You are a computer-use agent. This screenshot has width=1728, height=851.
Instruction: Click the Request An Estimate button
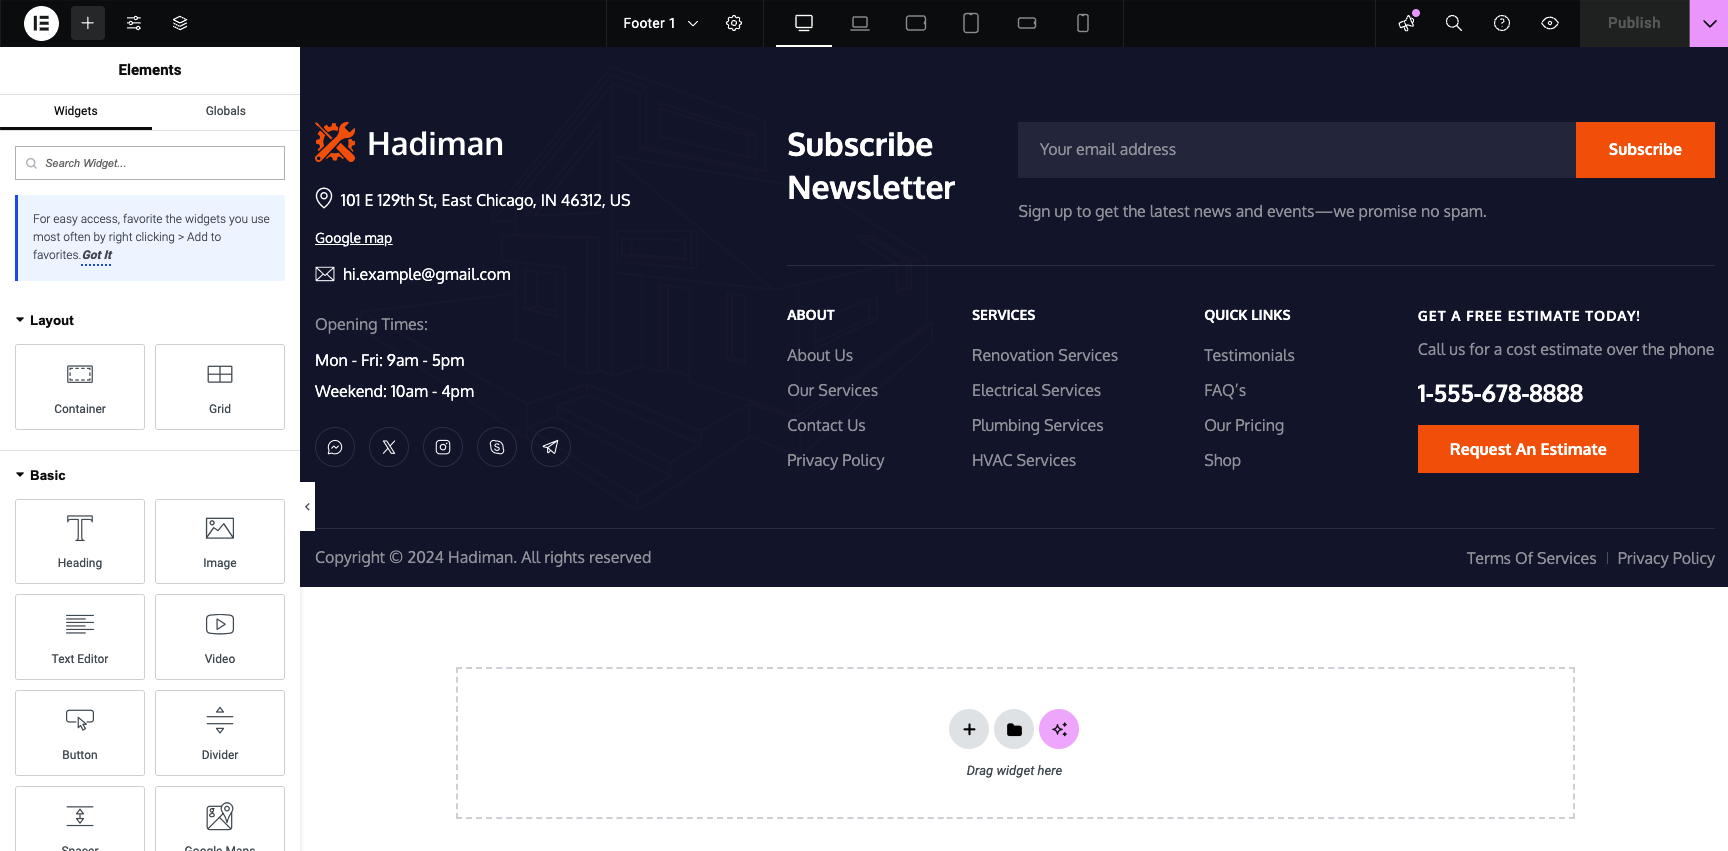pyautogui.click(x=1528, y=449)
